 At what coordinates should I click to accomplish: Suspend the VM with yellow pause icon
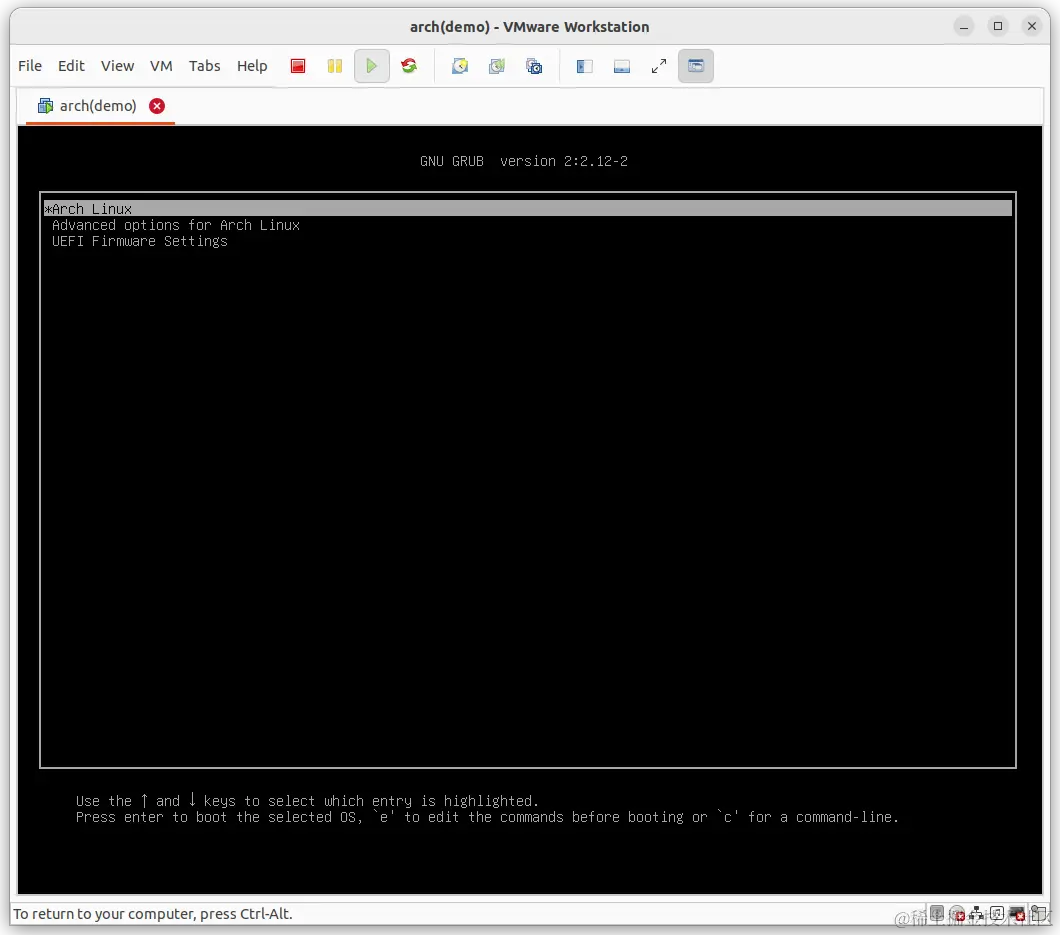[335, 66]
